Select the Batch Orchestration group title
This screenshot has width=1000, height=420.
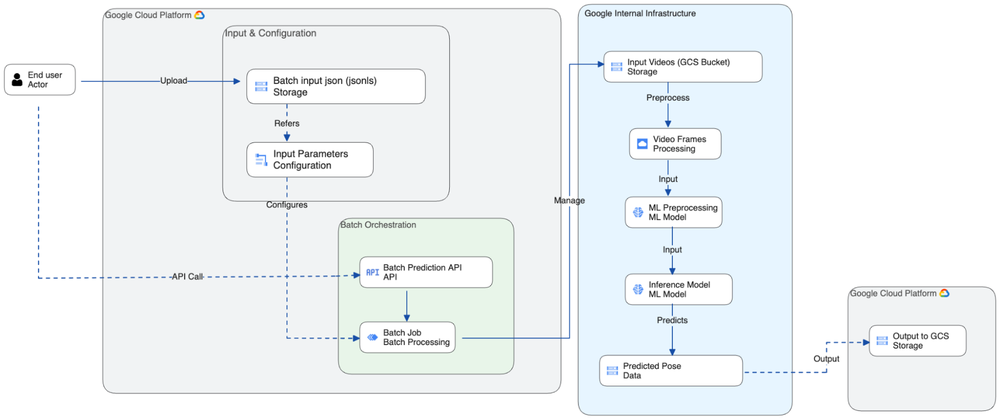tap(378, 225)
